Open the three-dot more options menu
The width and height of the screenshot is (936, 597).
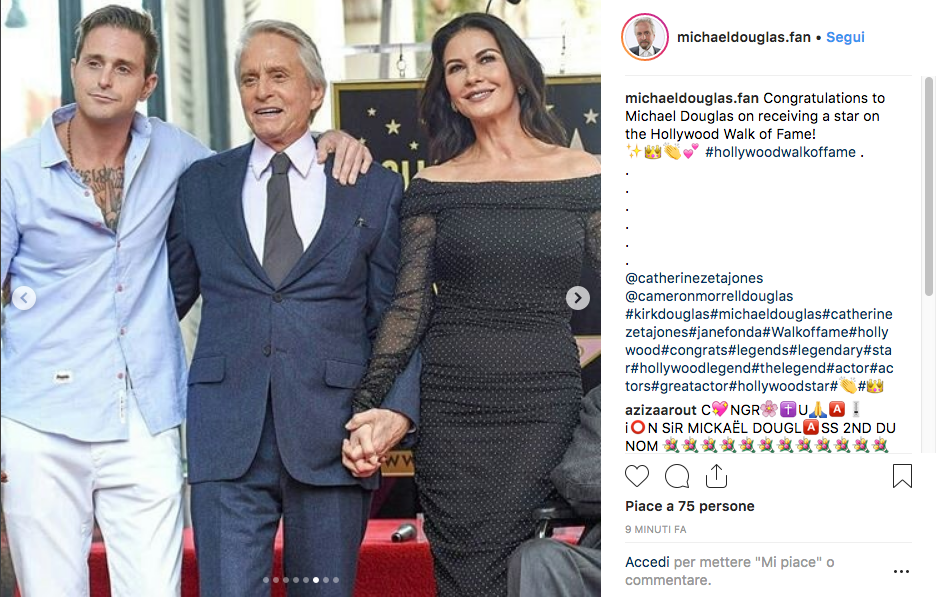[901, 571]
